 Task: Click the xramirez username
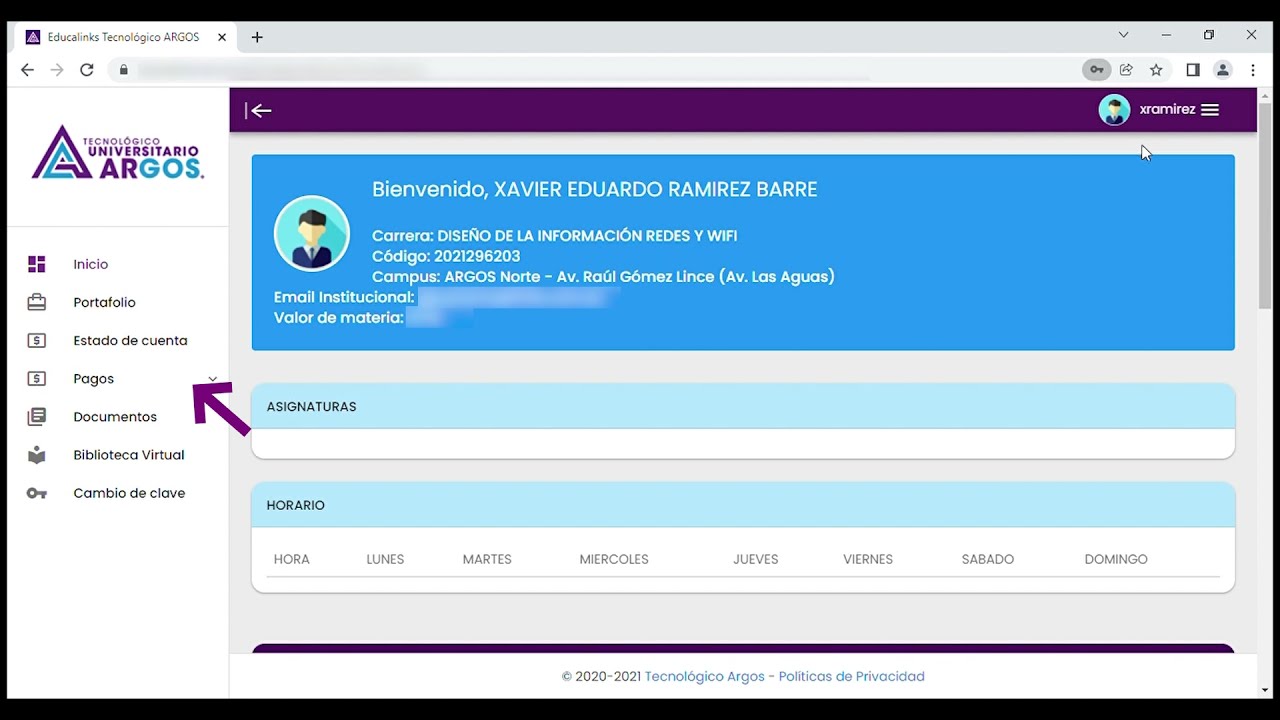point(1167,110)
